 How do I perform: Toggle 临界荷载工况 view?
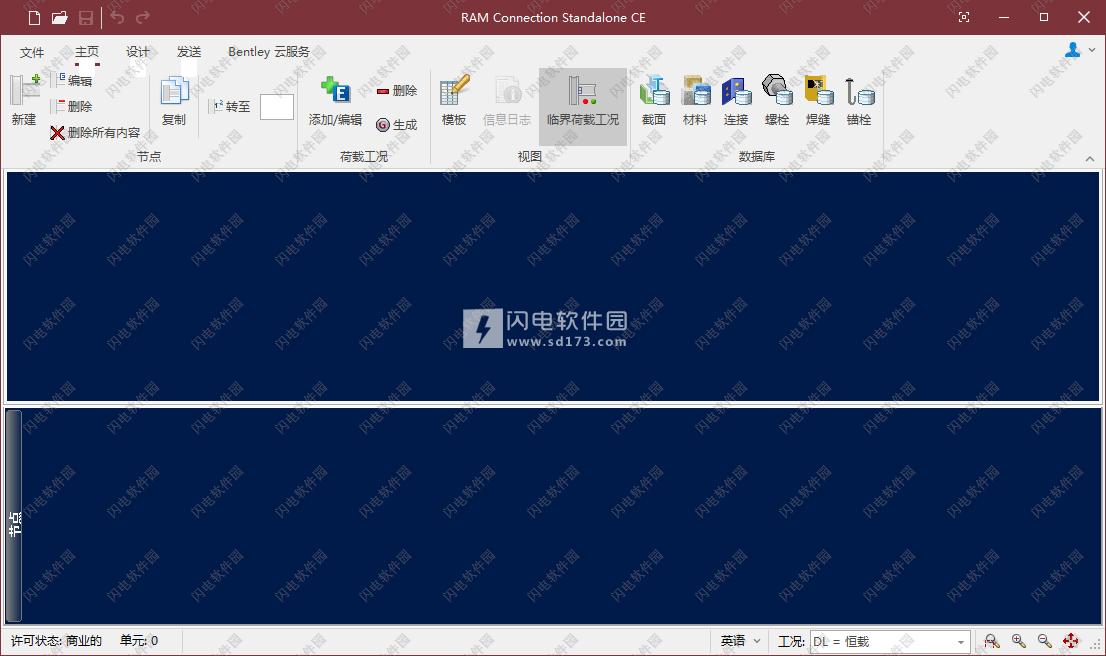583,106
